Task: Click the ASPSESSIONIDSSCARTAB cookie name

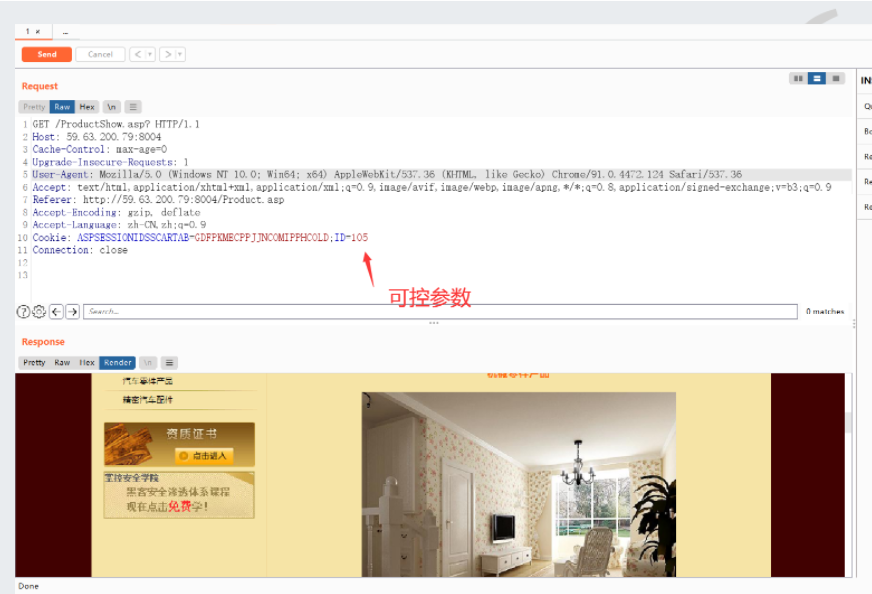Action: click(x=133, y=237)
